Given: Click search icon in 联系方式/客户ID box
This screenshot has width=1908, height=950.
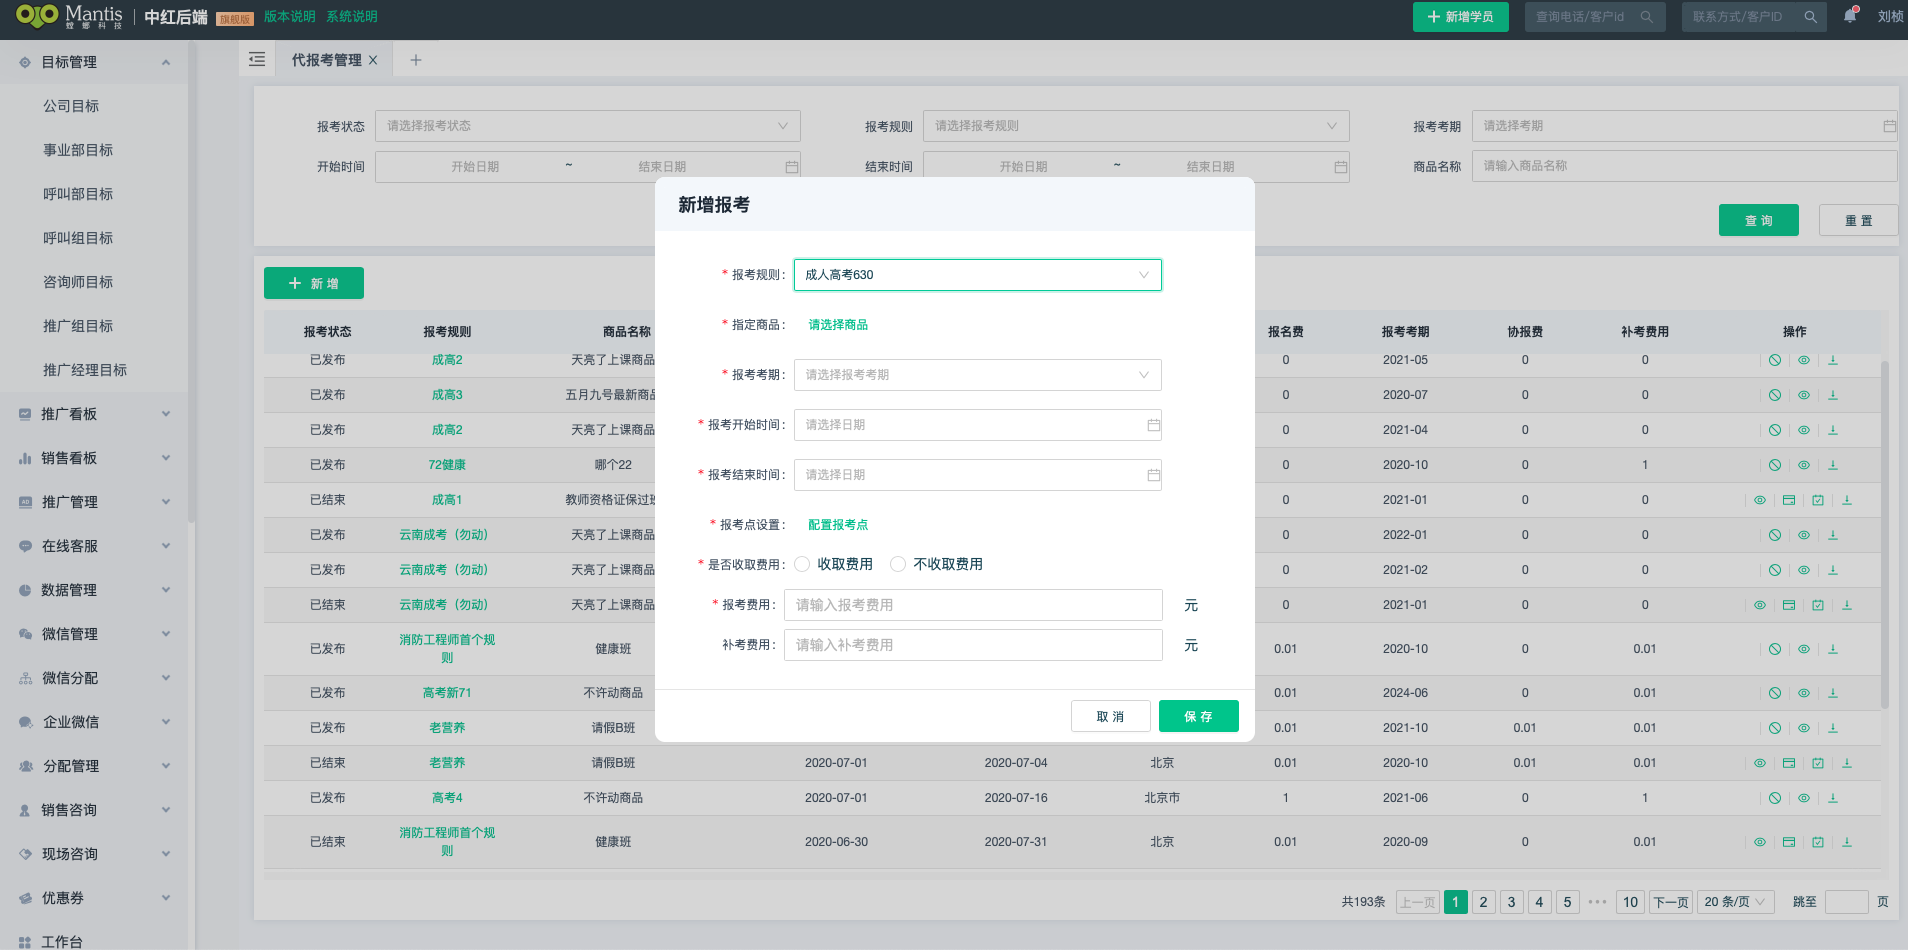Looking at the screenshot, I should (x=1810, y=17).
